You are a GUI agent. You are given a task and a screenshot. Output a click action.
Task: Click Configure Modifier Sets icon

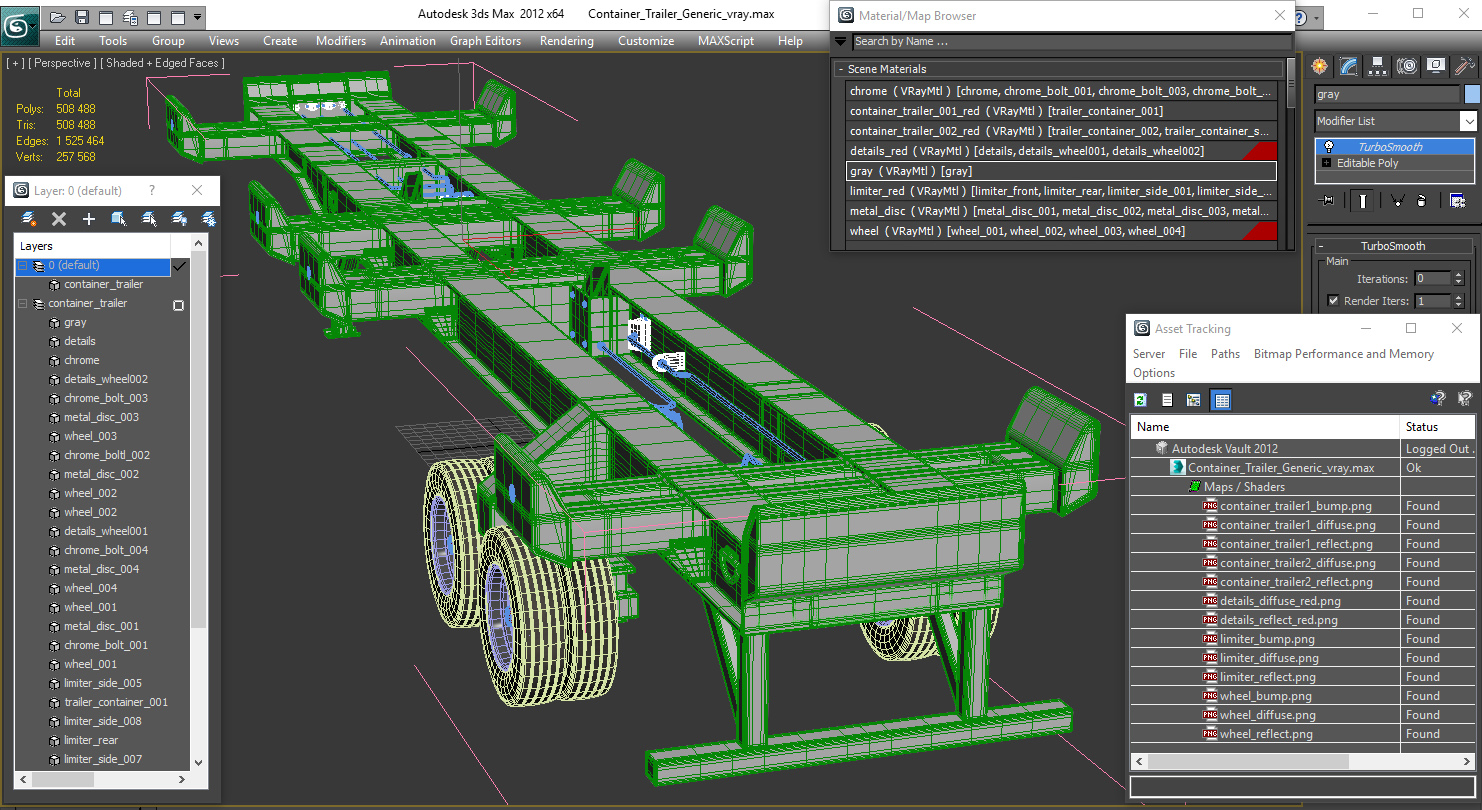pyautogui.click(x=1457, y=201)
